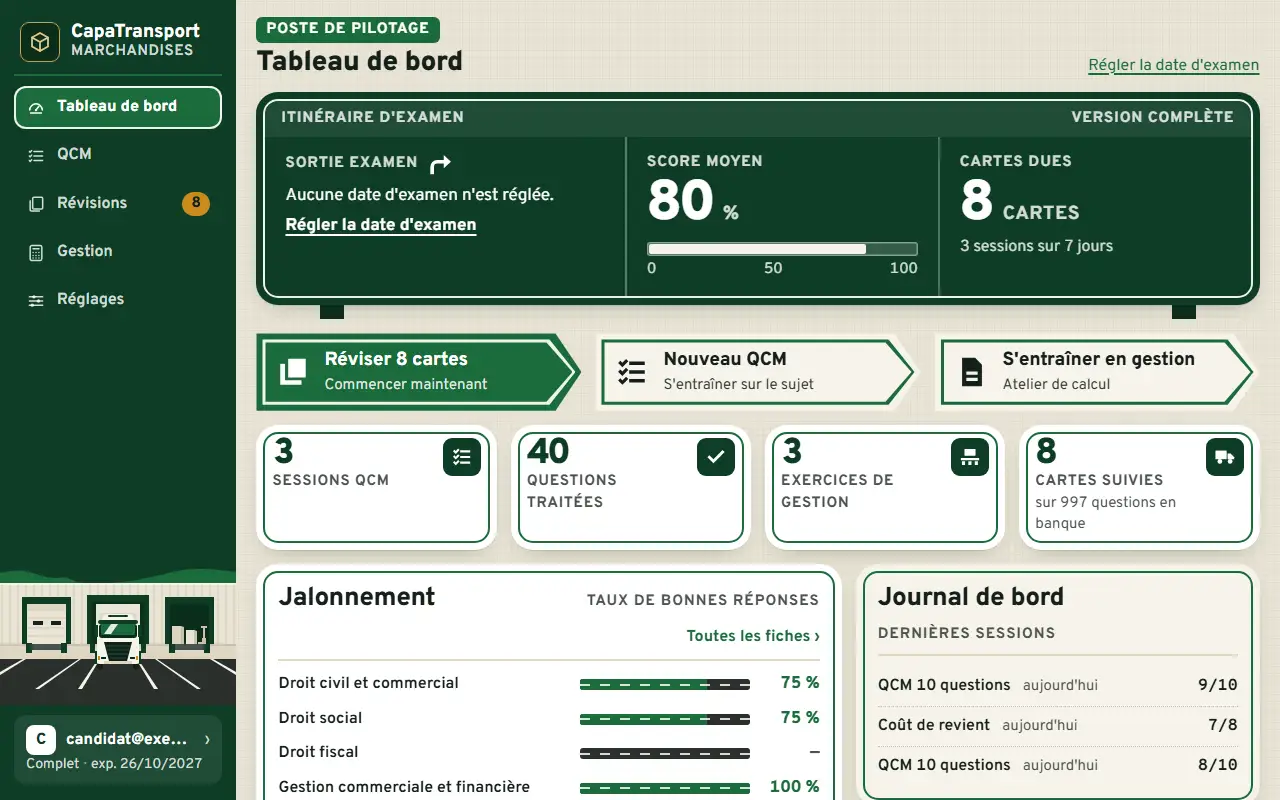Click the document icon in S'entraîner en gestion
This screenshot has height=800, width=1280.
[971, 372]
